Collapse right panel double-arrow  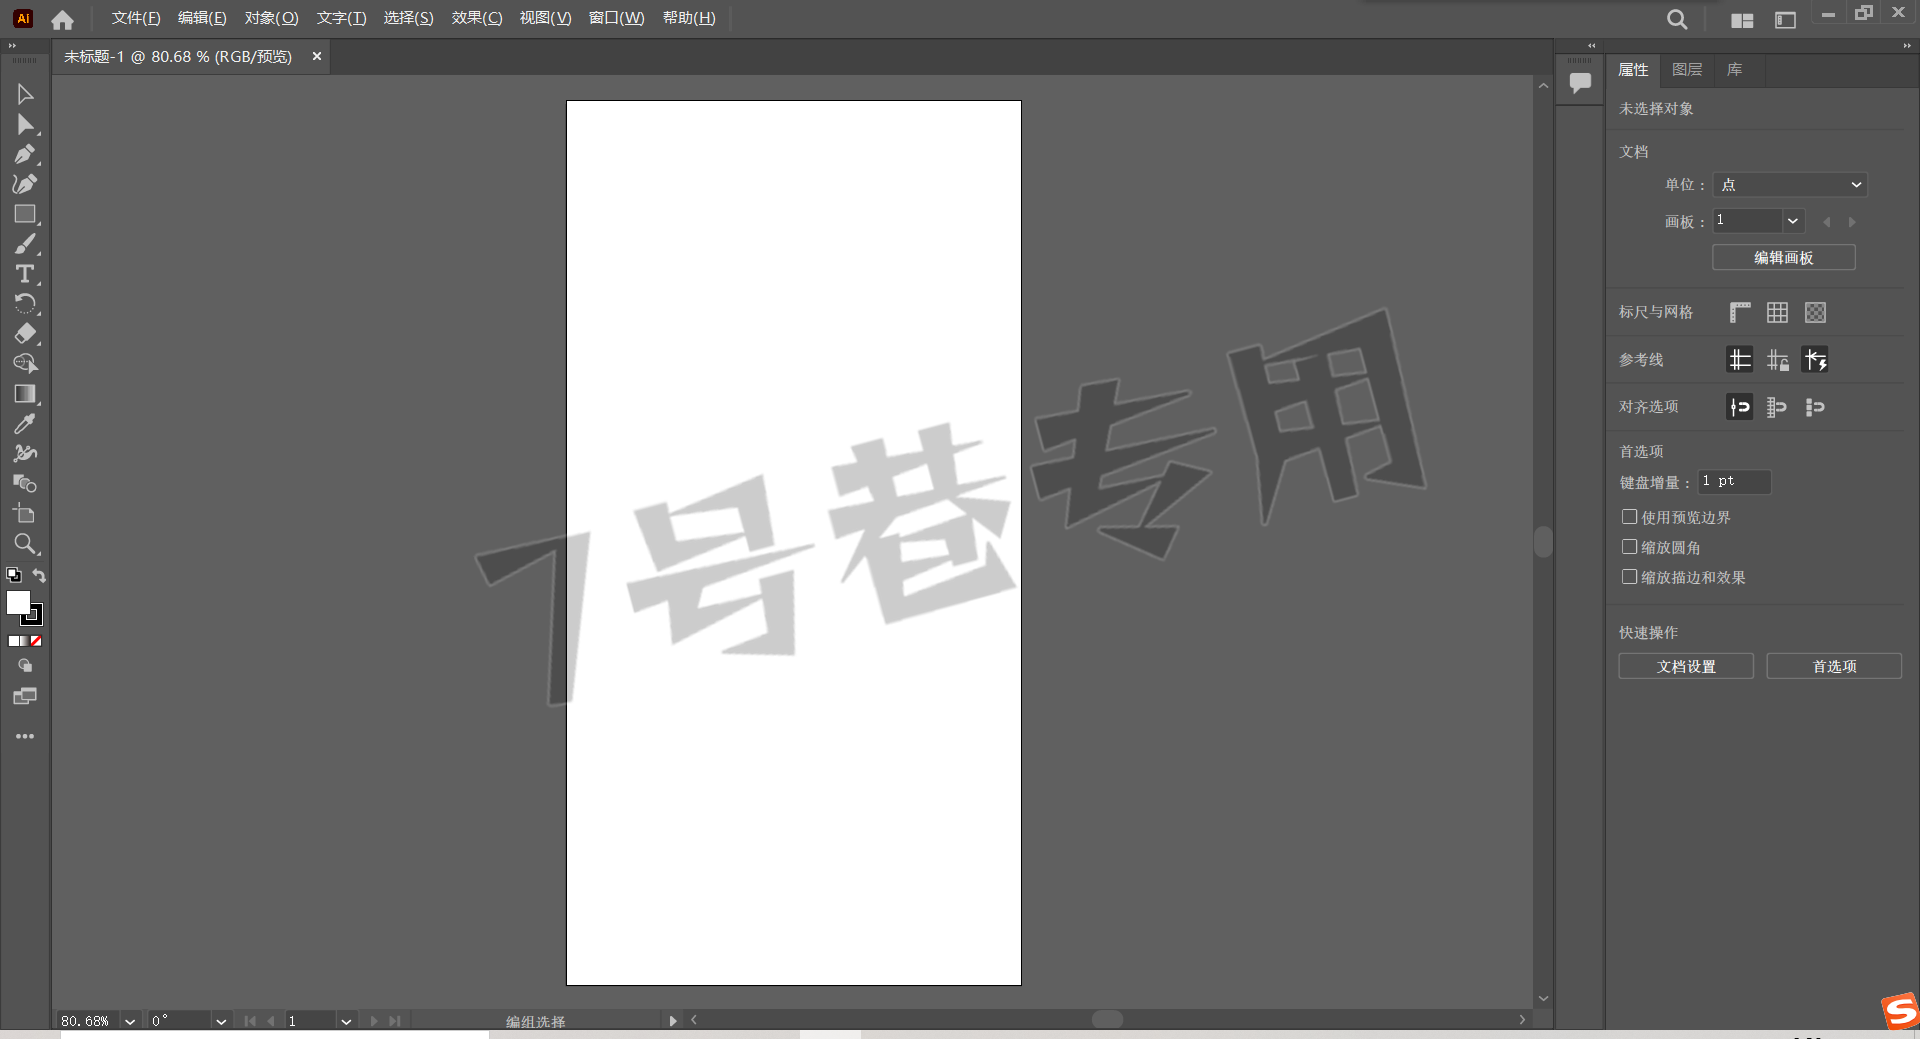pos(1906,46)
